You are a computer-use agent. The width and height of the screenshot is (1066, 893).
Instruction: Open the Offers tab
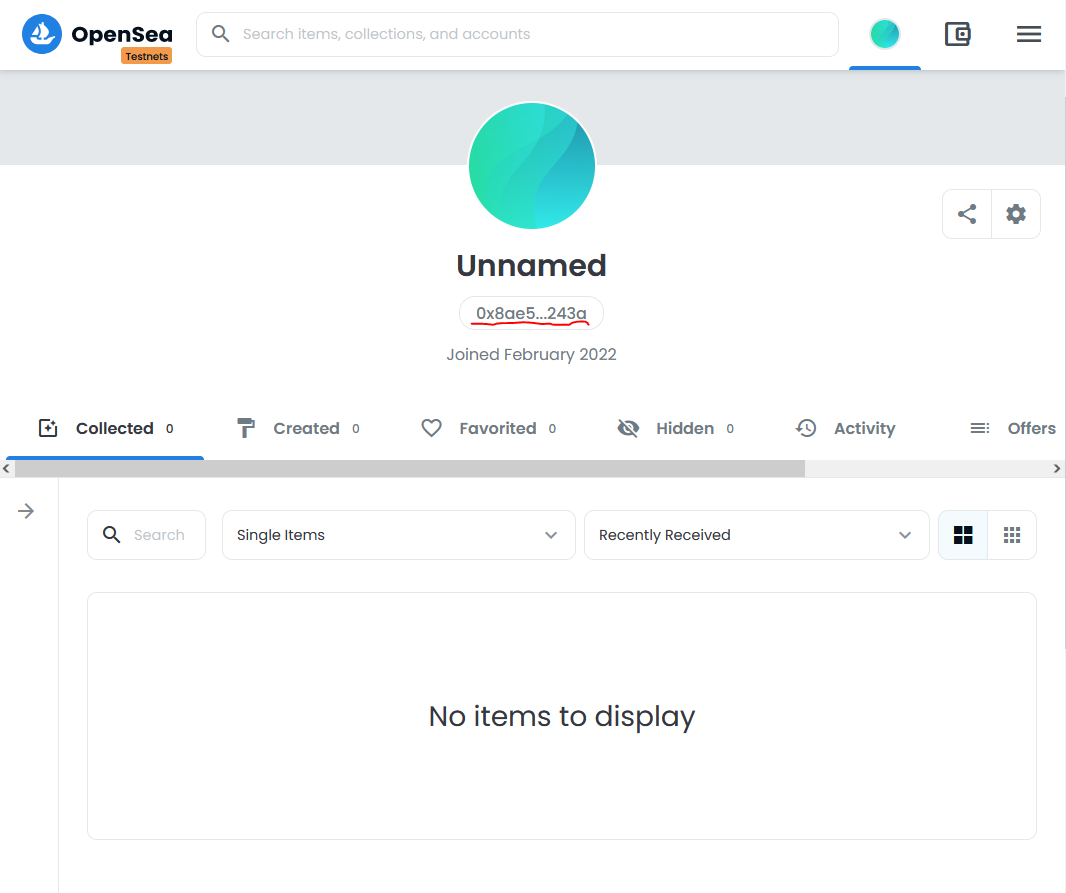(x=1013, y=428)
